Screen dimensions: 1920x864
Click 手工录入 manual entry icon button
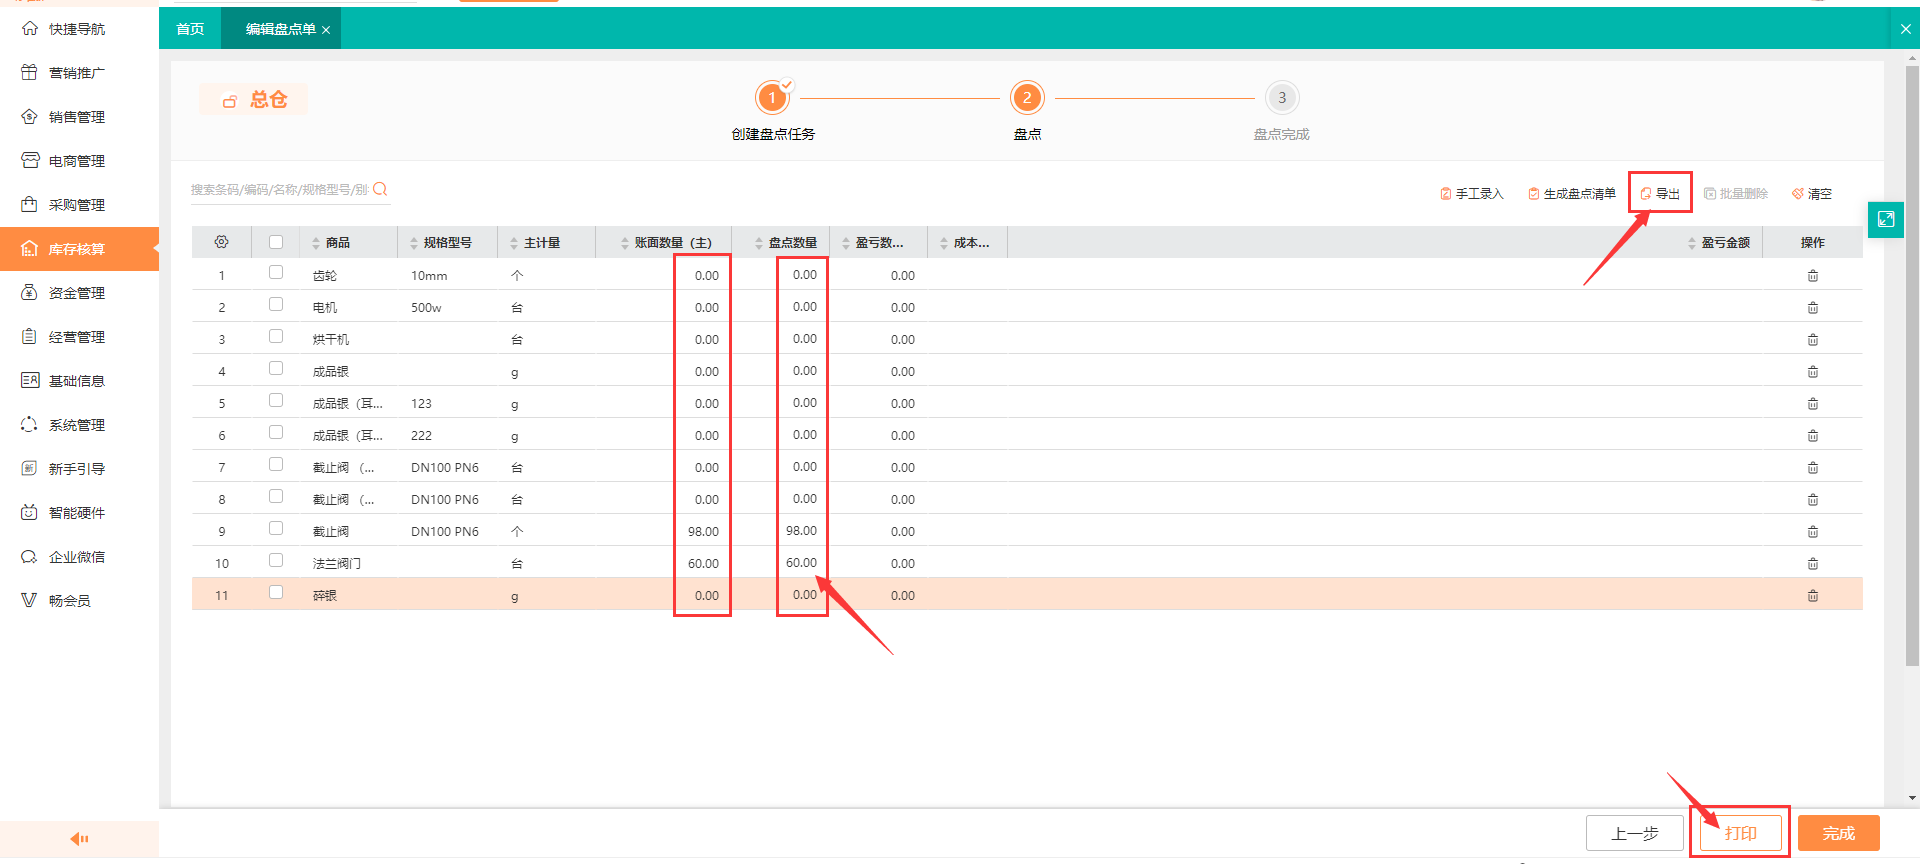(x=1471, y=194)
